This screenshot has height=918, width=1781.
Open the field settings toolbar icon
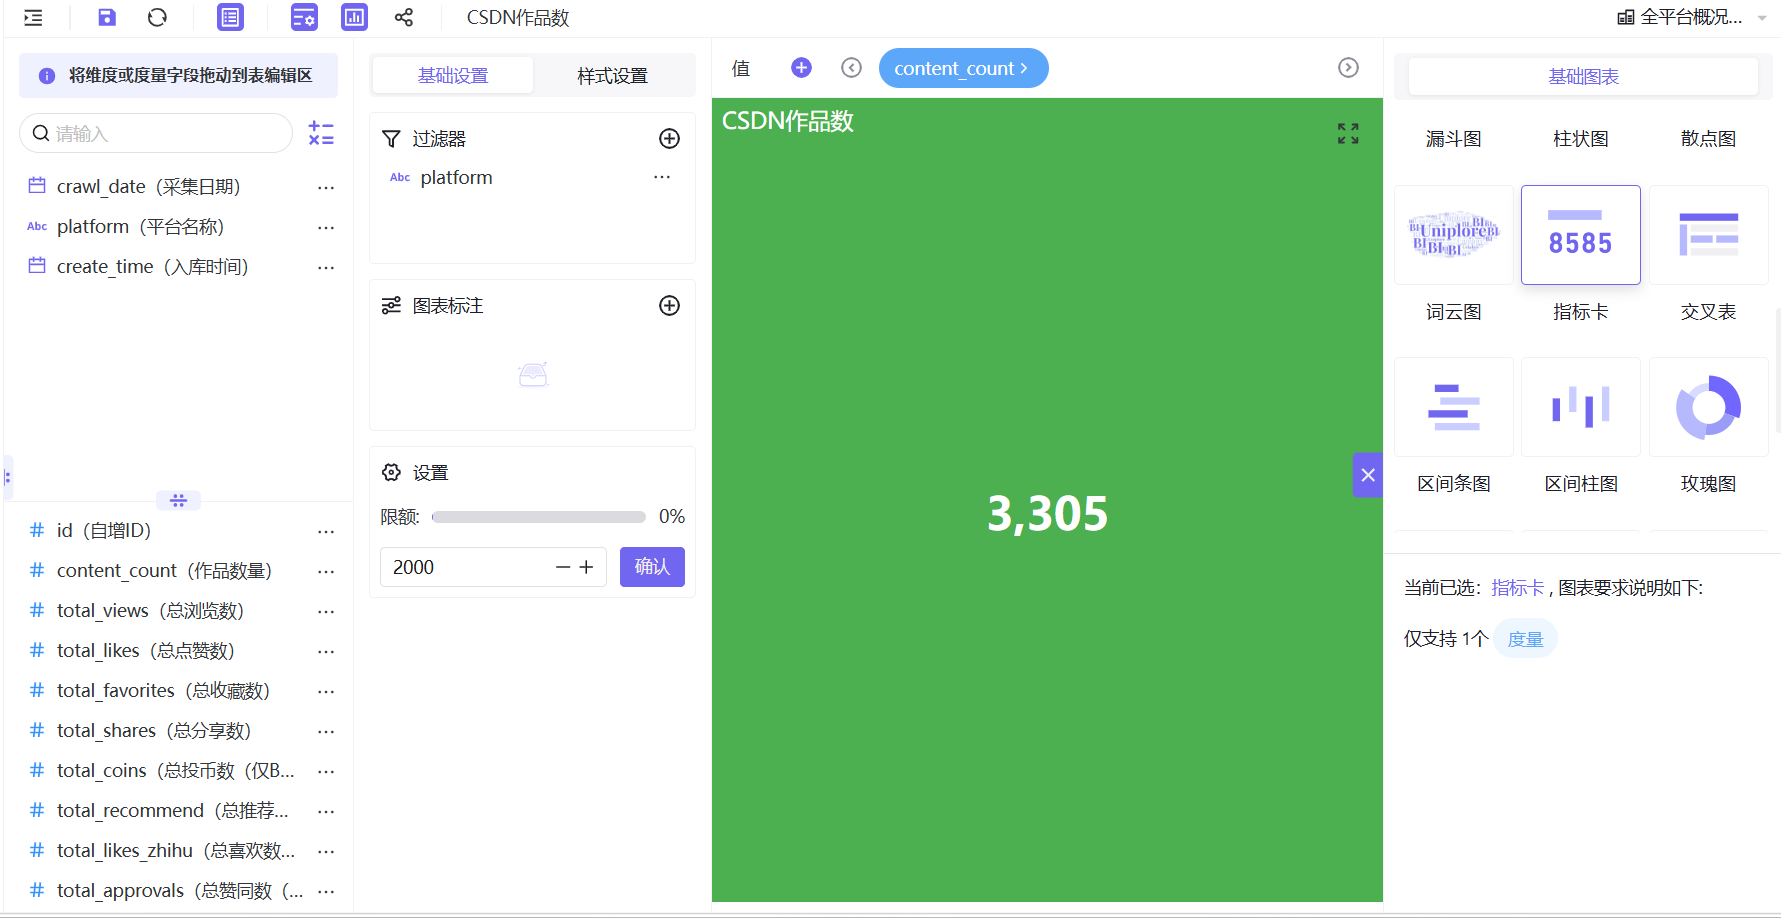pyautogui.click(x=304, y=17)
